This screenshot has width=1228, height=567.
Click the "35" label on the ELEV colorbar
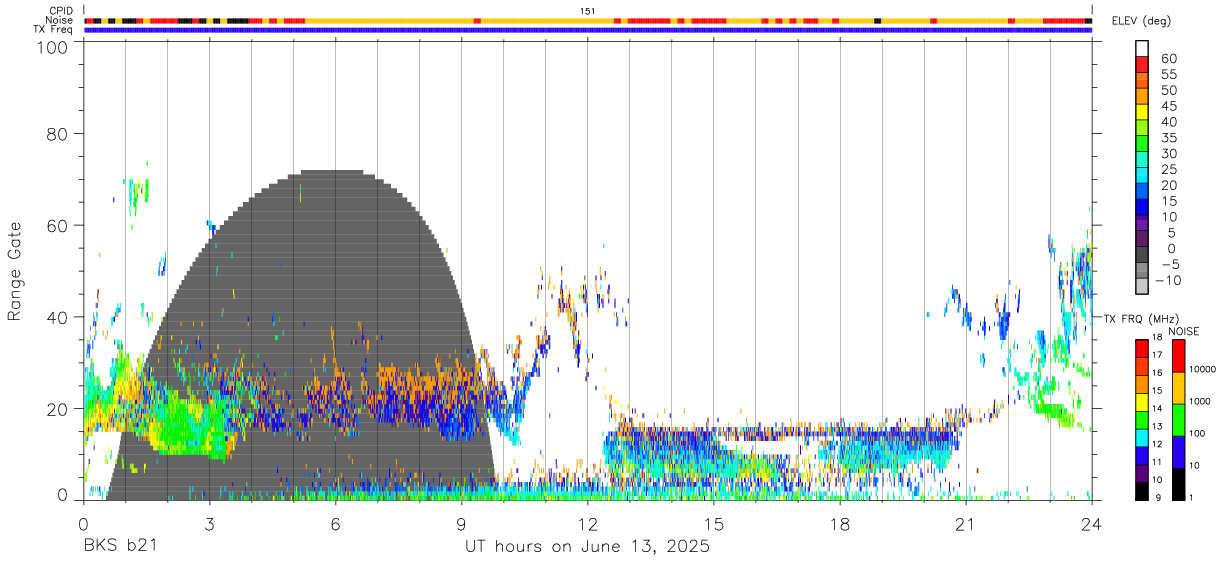click(1168, 138)
